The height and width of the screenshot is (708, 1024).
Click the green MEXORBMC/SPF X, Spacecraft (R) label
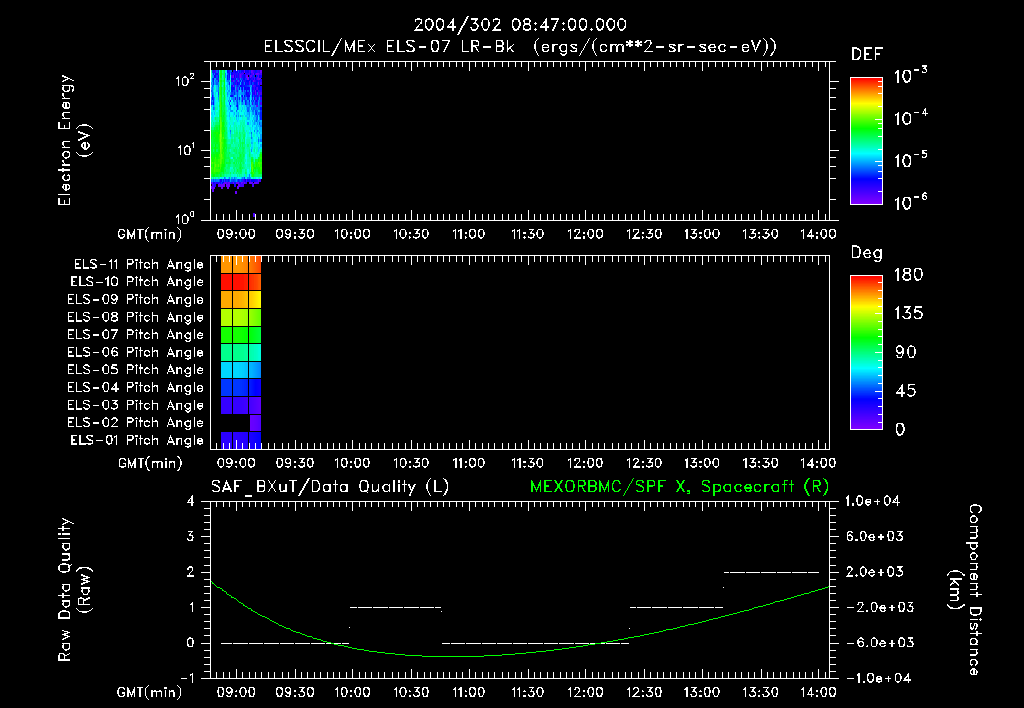coord(679,487)
